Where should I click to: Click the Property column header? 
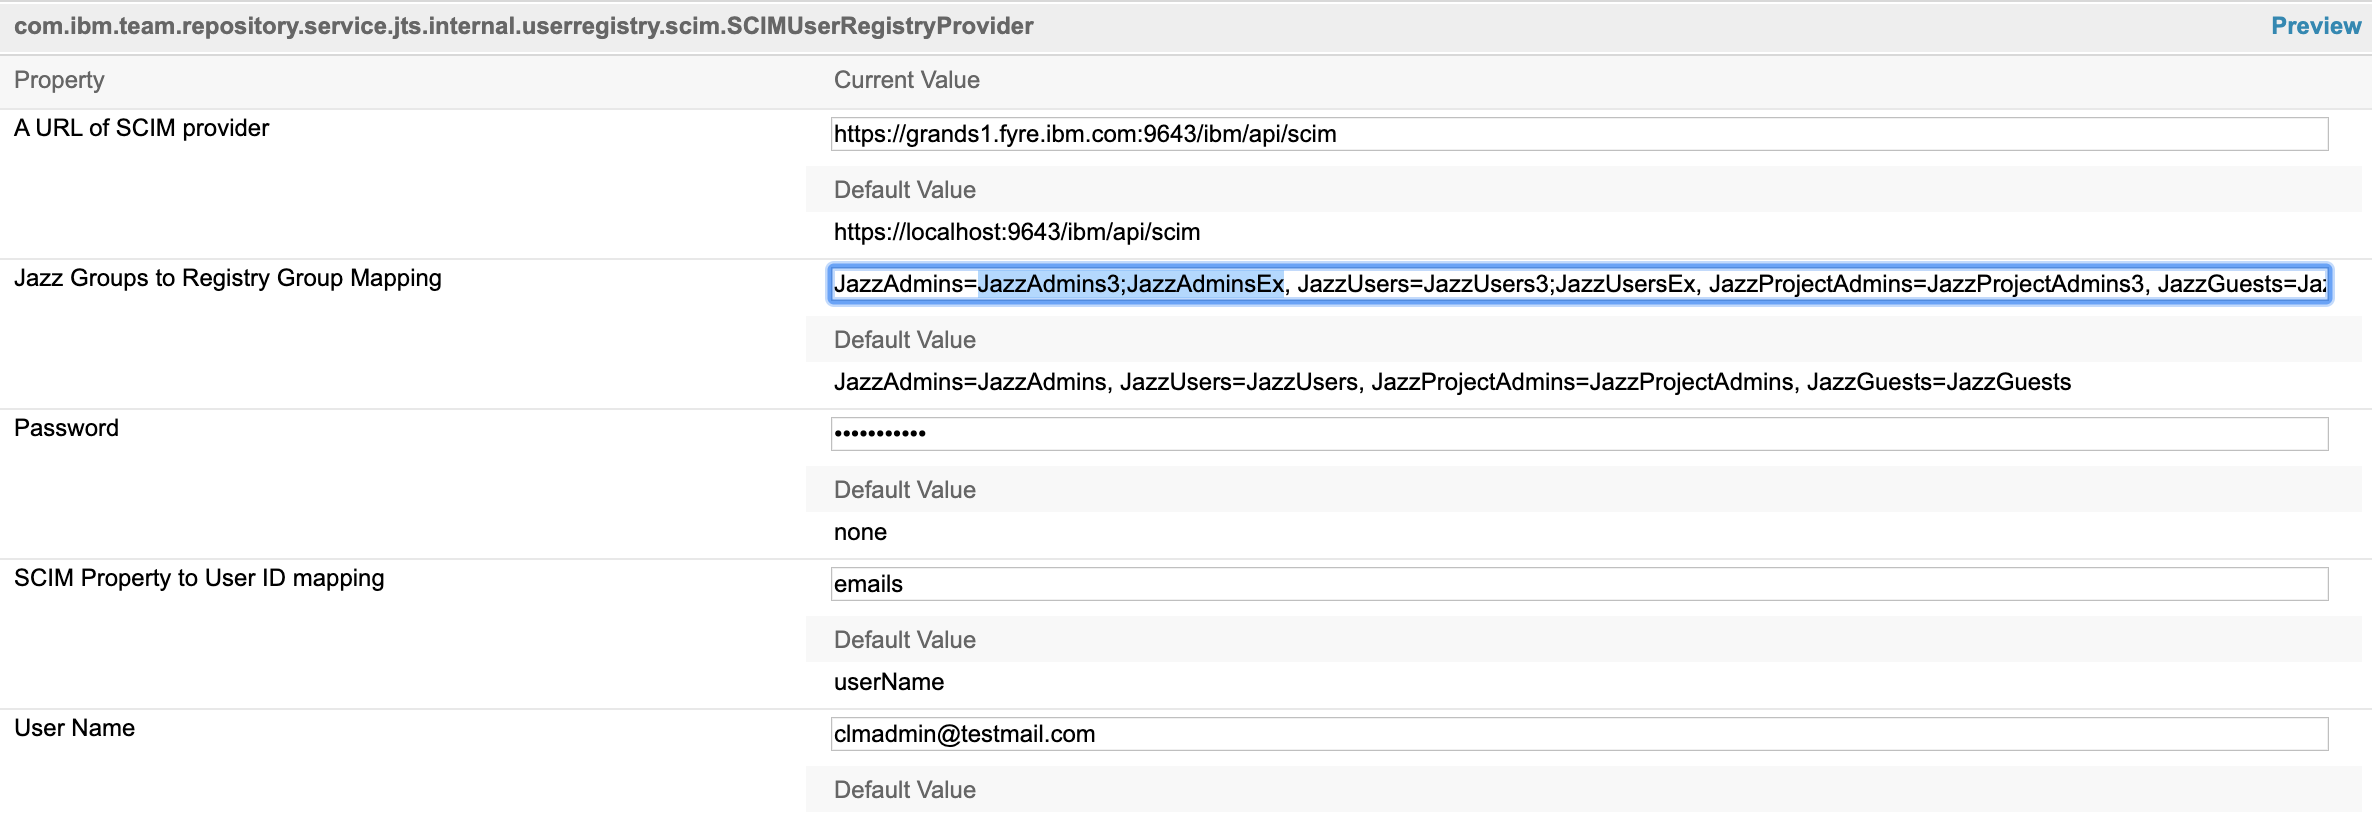59,80
